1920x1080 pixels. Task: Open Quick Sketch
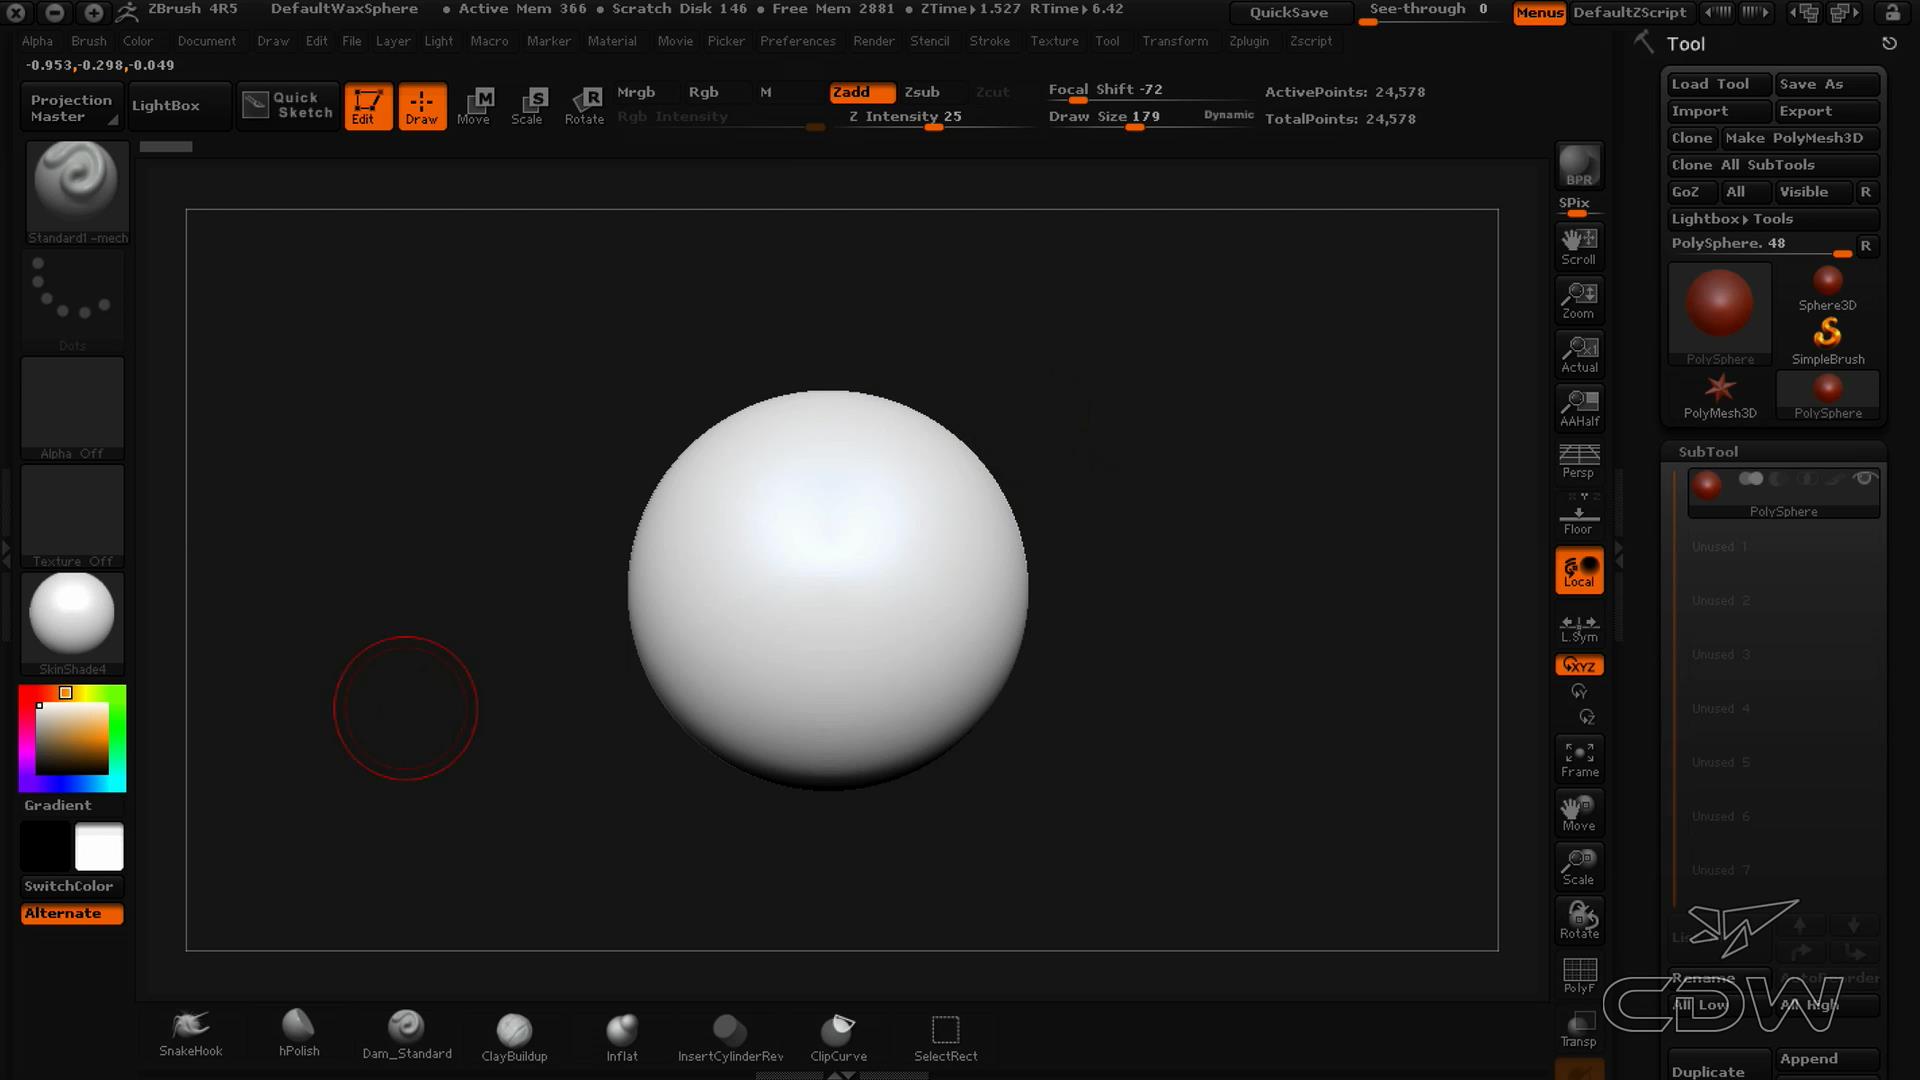tap(288, 105)
